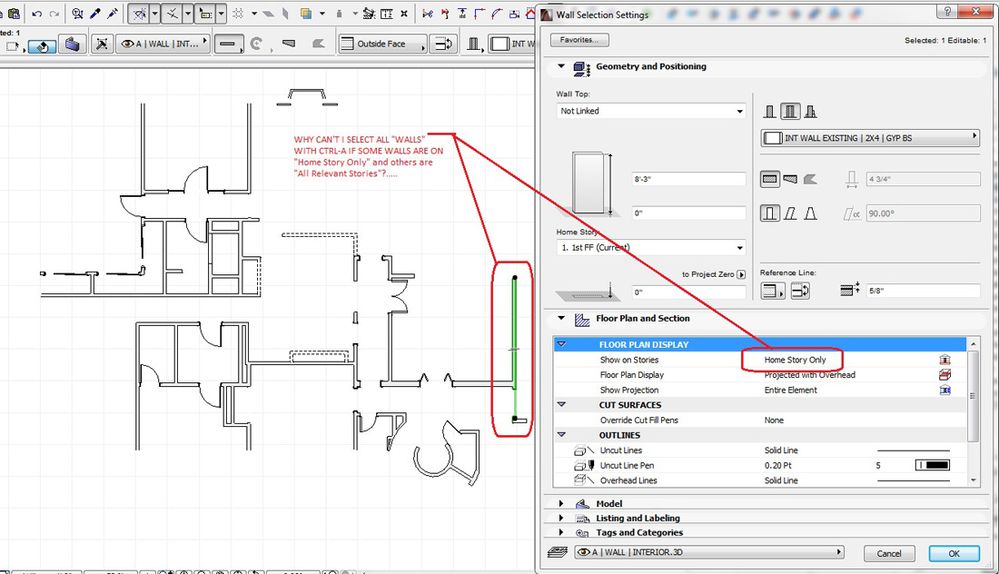
Task: Select the complex profile wall structure icon
Action: point(810,111)
